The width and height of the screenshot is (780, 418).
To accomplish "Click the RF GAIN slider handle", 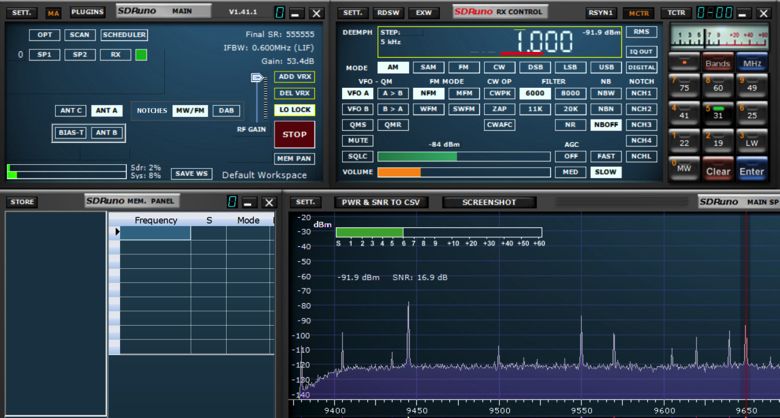I will tap(257, 77).
